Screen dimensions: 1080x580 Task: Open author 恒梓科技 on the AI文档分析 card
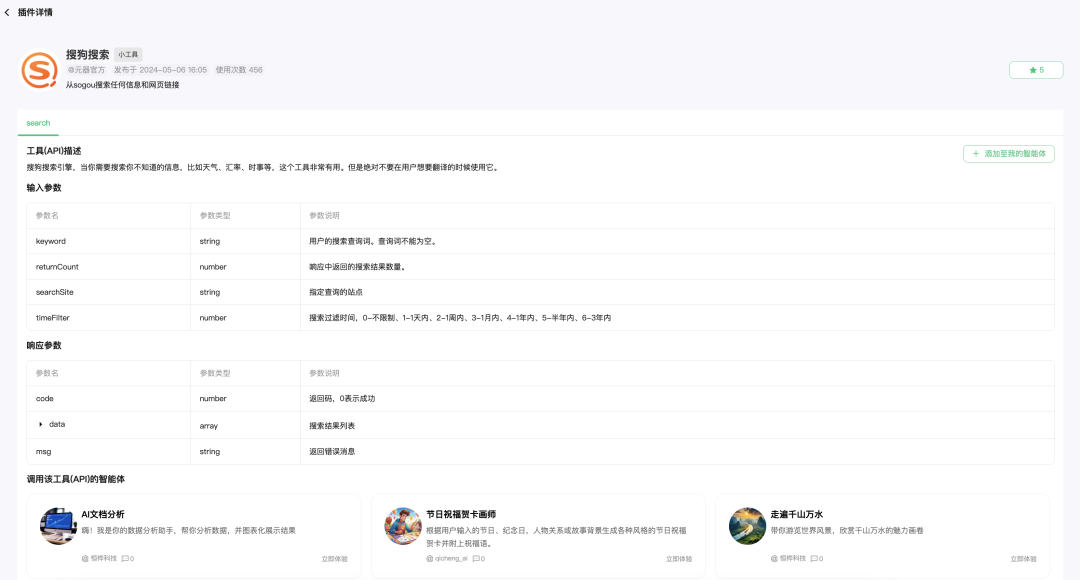[99, 559]
